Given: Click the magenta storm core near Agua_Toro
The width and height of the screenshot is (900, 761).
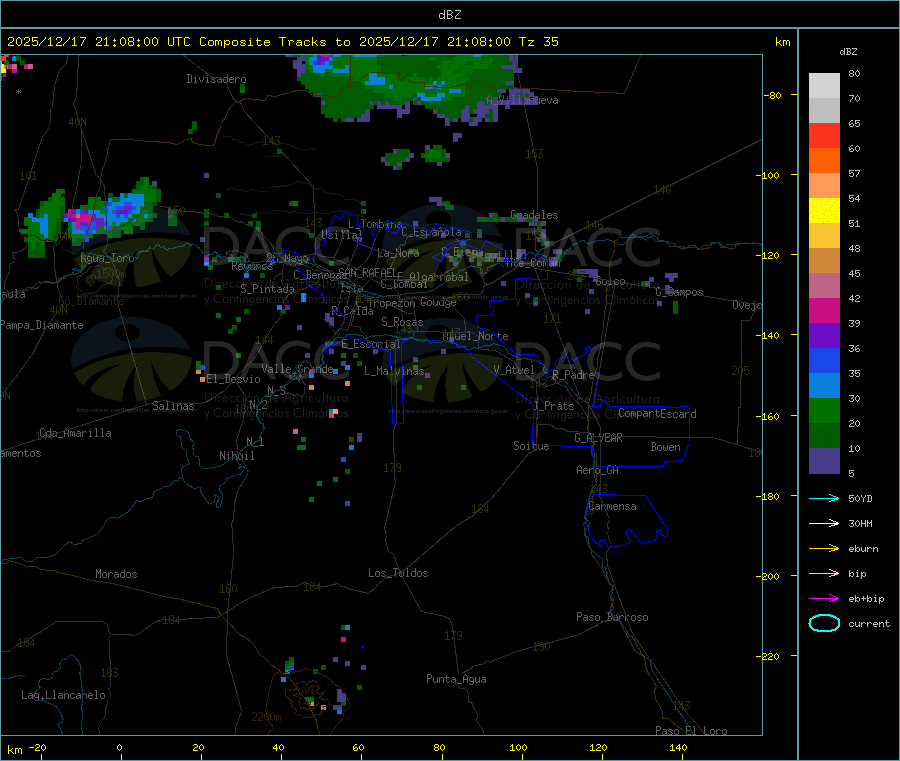Looking at the screenshot, I should click(84, 219).
